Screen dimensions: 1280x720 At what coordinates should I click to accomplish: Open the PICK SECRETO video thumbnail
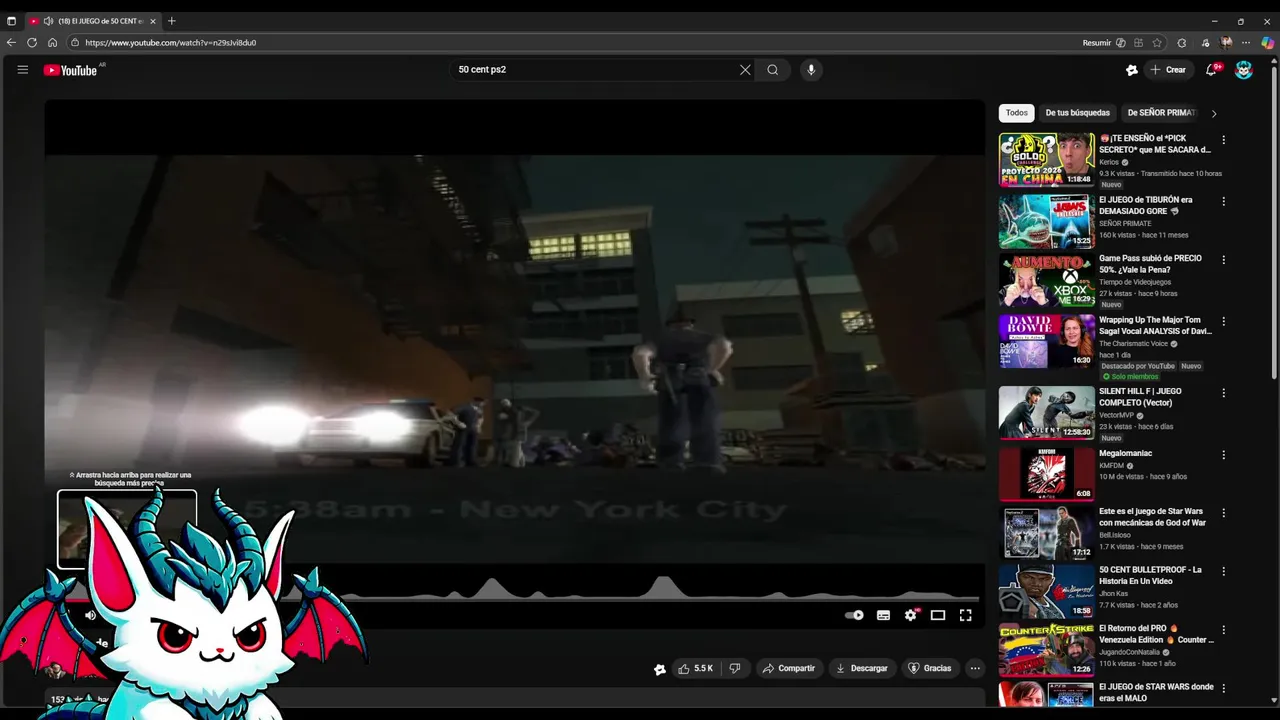pyautogui.click(x=1047, y=160)
